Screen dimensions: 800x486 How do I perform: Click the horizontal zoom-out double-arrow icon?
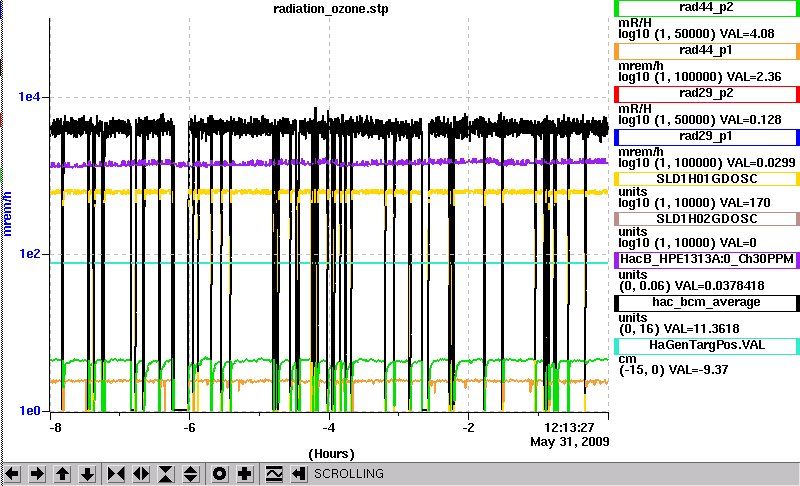pos(141,474)
